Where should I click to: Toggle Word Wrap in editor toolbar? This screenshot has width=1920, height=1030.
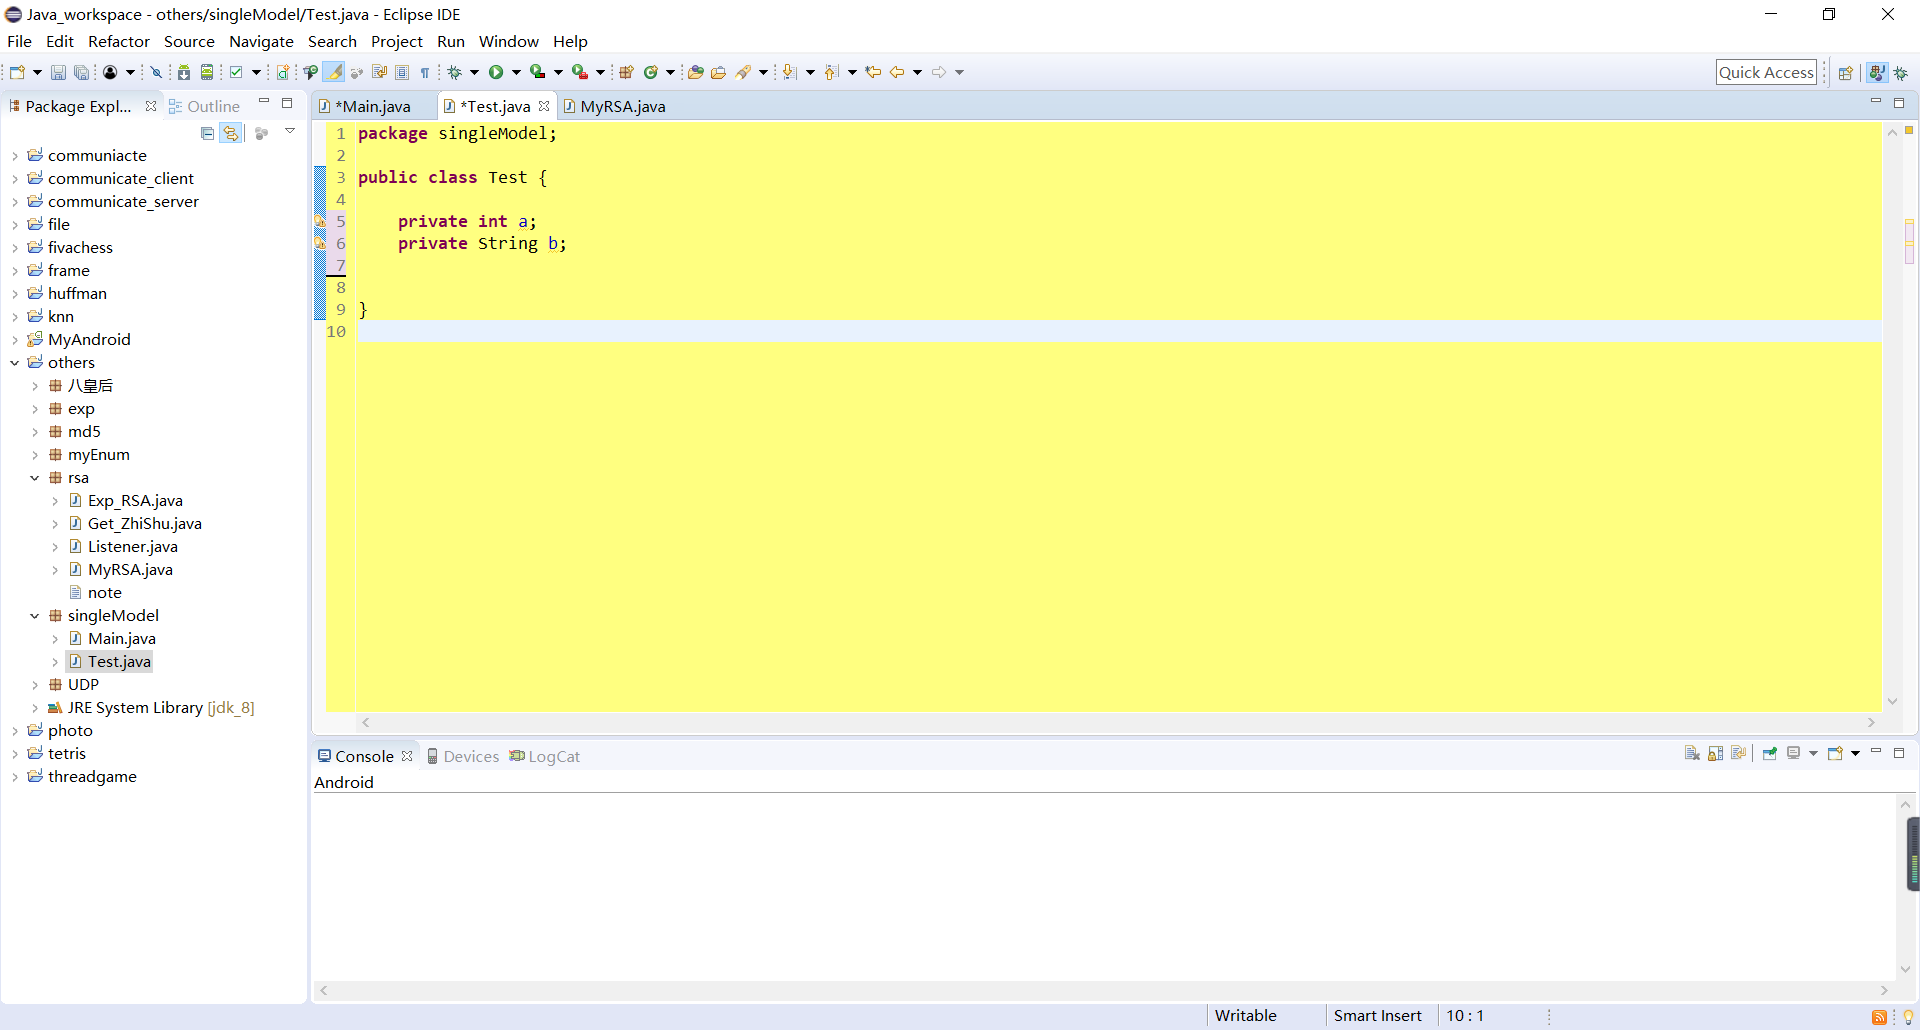pos(379,72)
